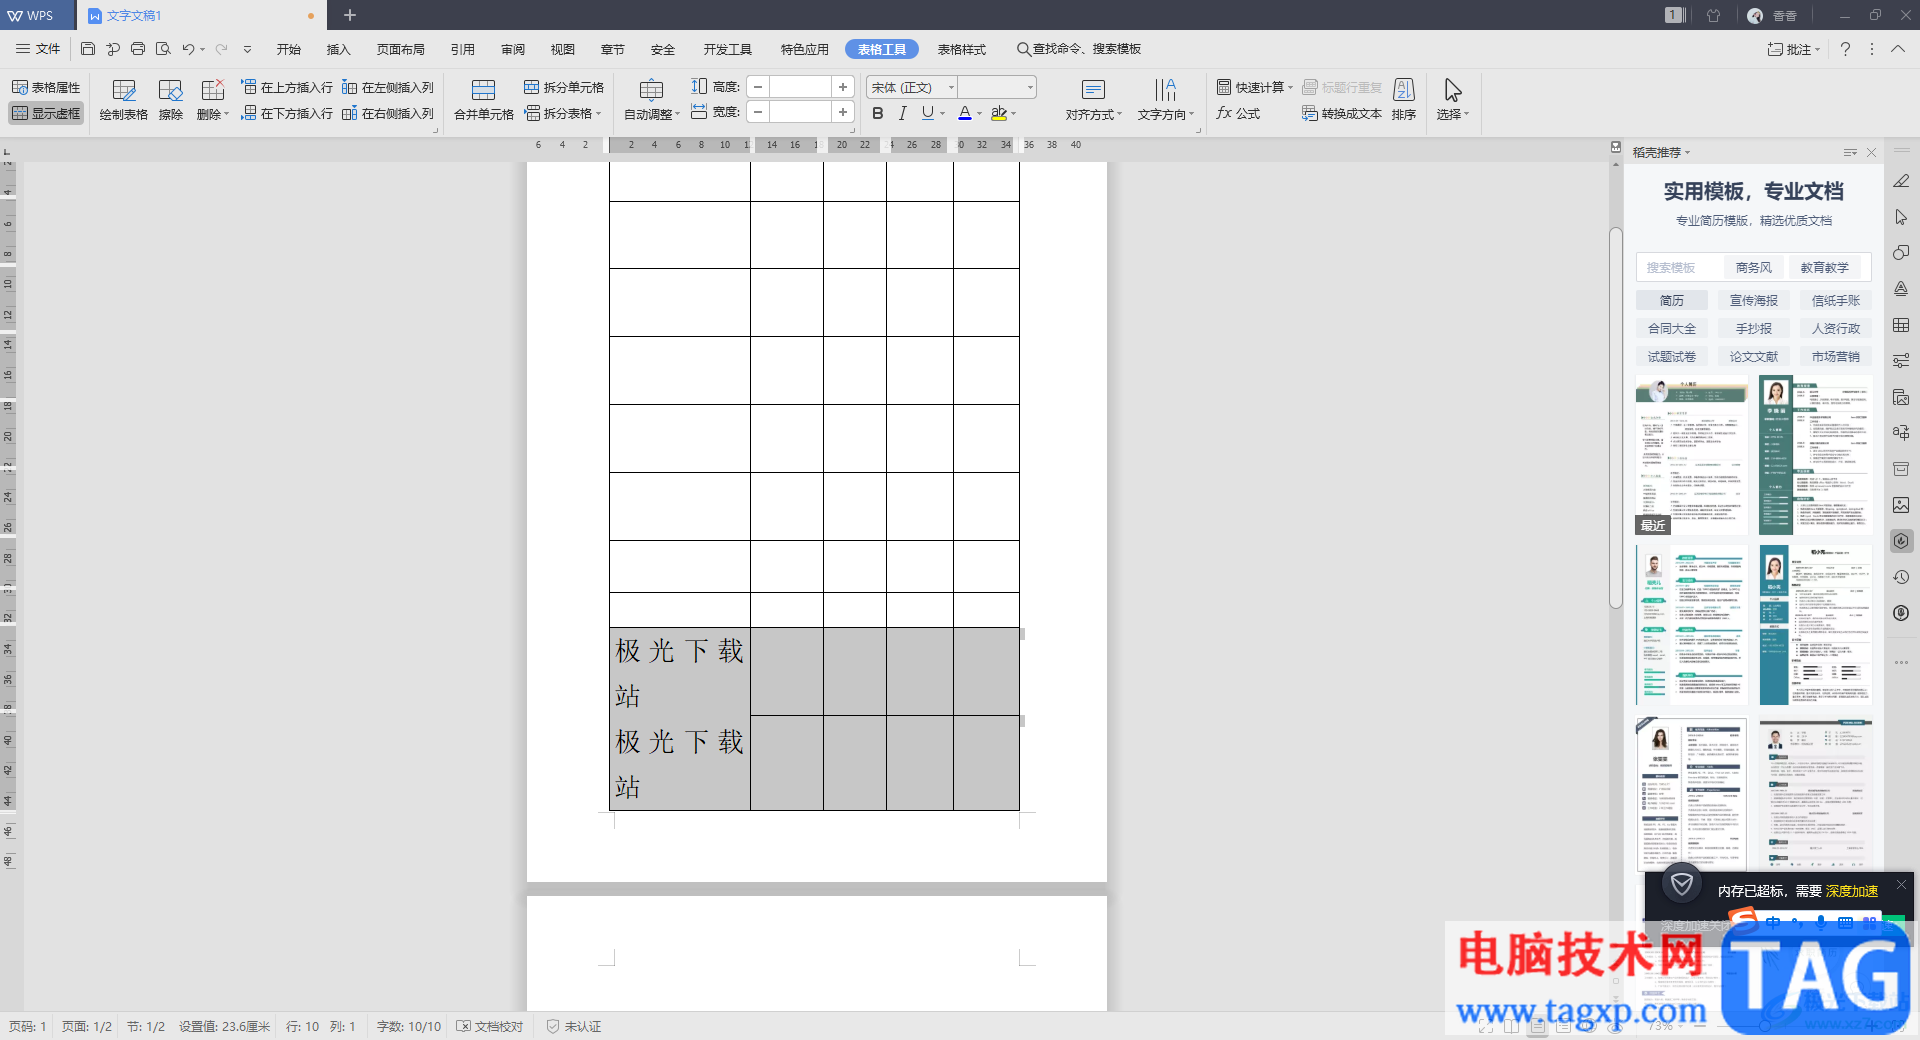This screenshot has width=1920, height=1040.
Task: Open the 批注 comments button
Action: [x=1794, y=49]
